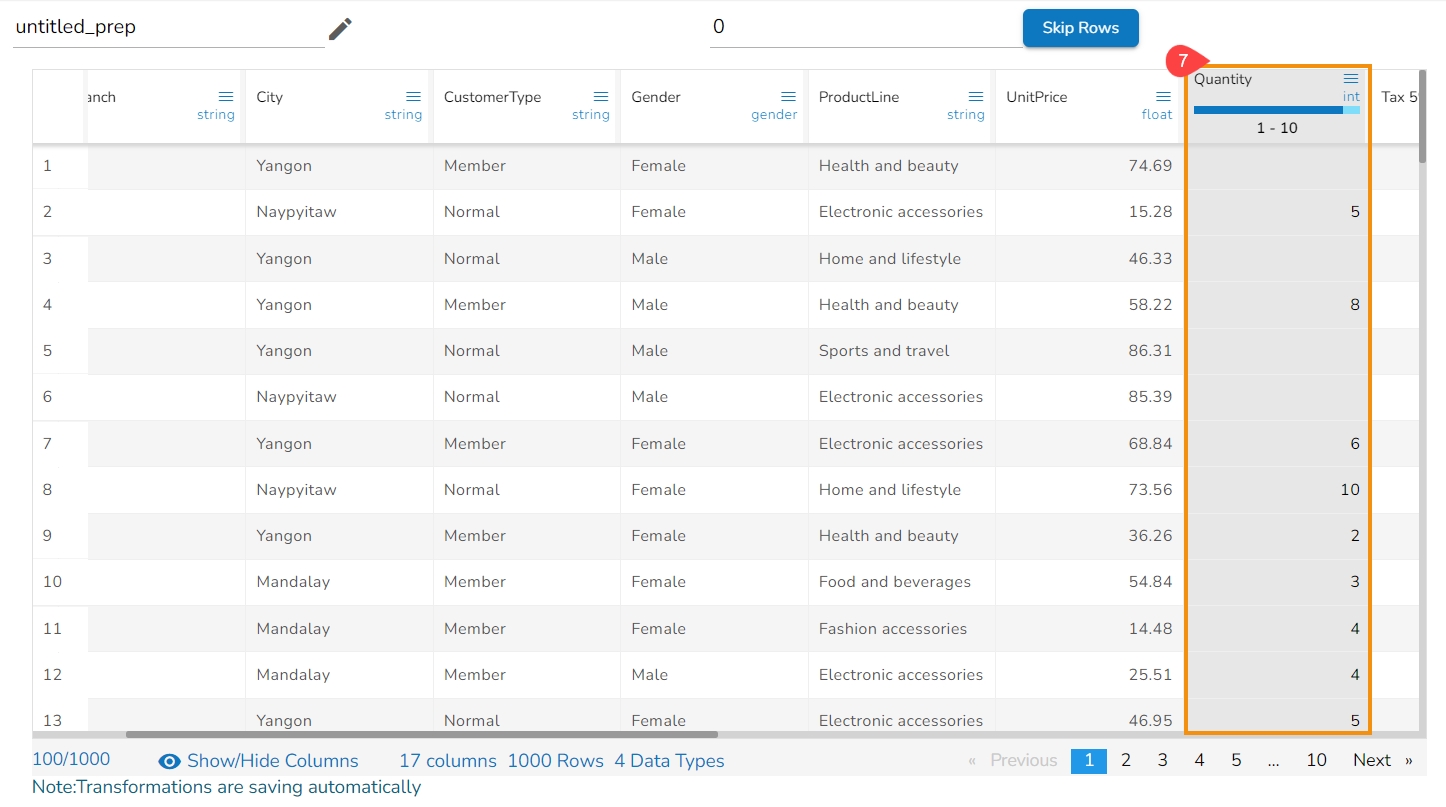Click the skip rows number input field
The image size is (1446, 807).
click(x=865, y=28)
